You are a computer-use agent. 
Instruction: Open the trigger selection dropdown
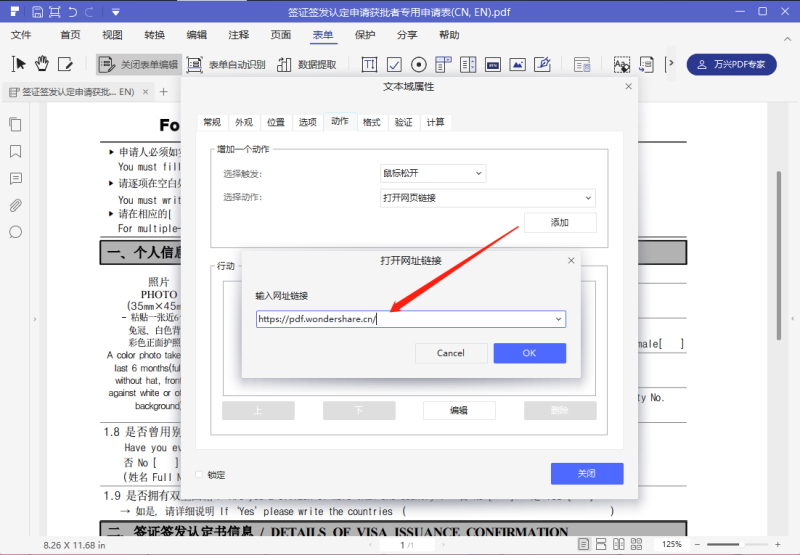click(433, 173)
